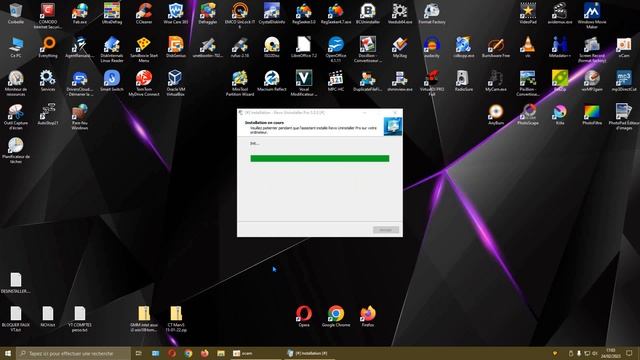Launch Smart Switch desktop icon
Image resolution: width=640 pixels, height=360 pixels.
click(x=111, y=80)
